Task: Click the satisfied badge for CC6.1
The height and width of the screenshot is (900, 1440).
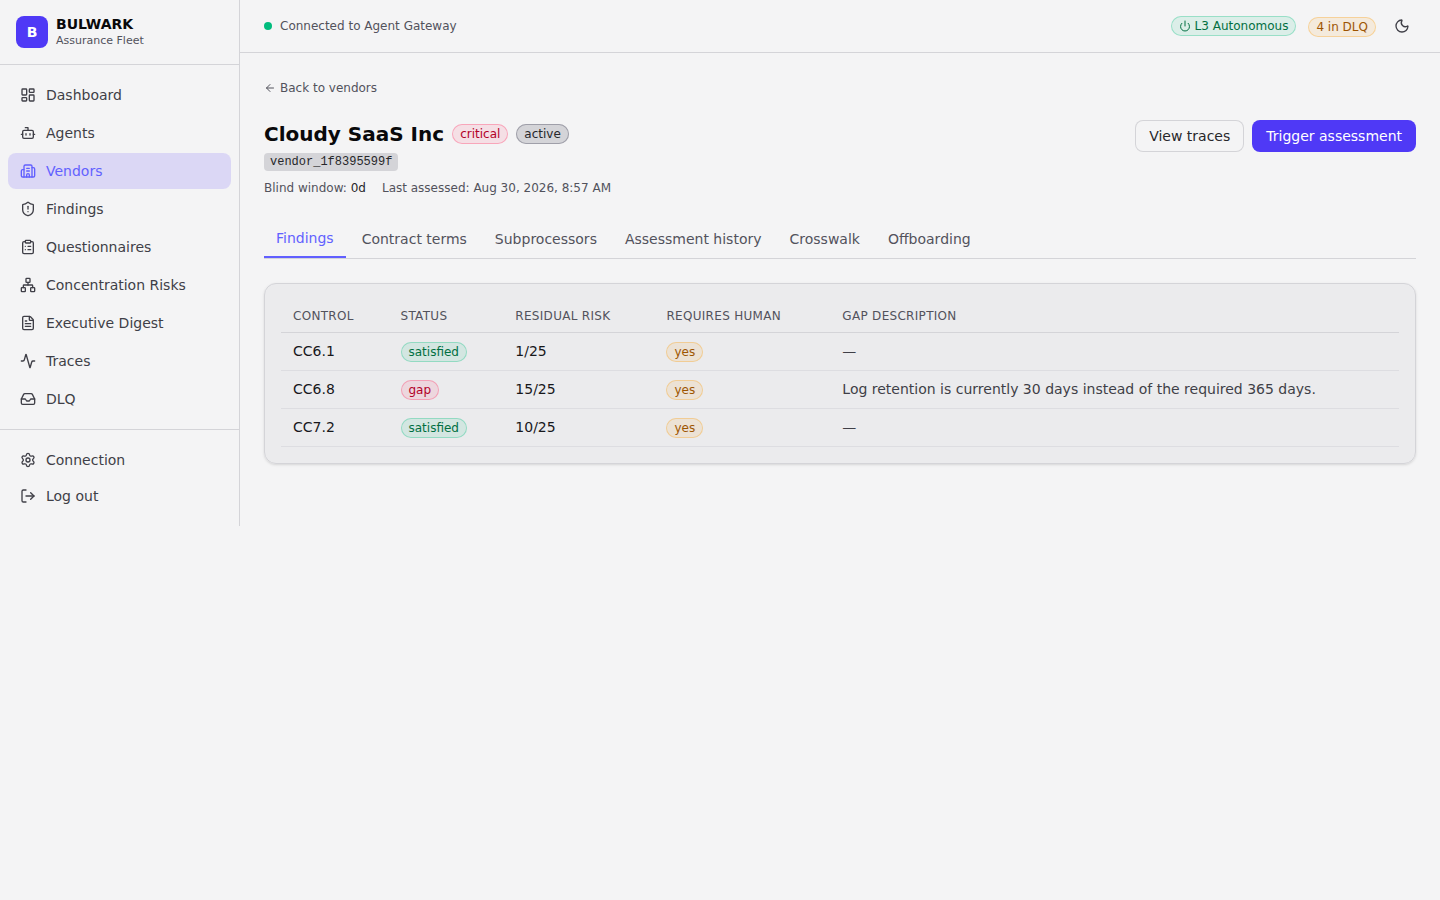Action: (x=434, y=352)
